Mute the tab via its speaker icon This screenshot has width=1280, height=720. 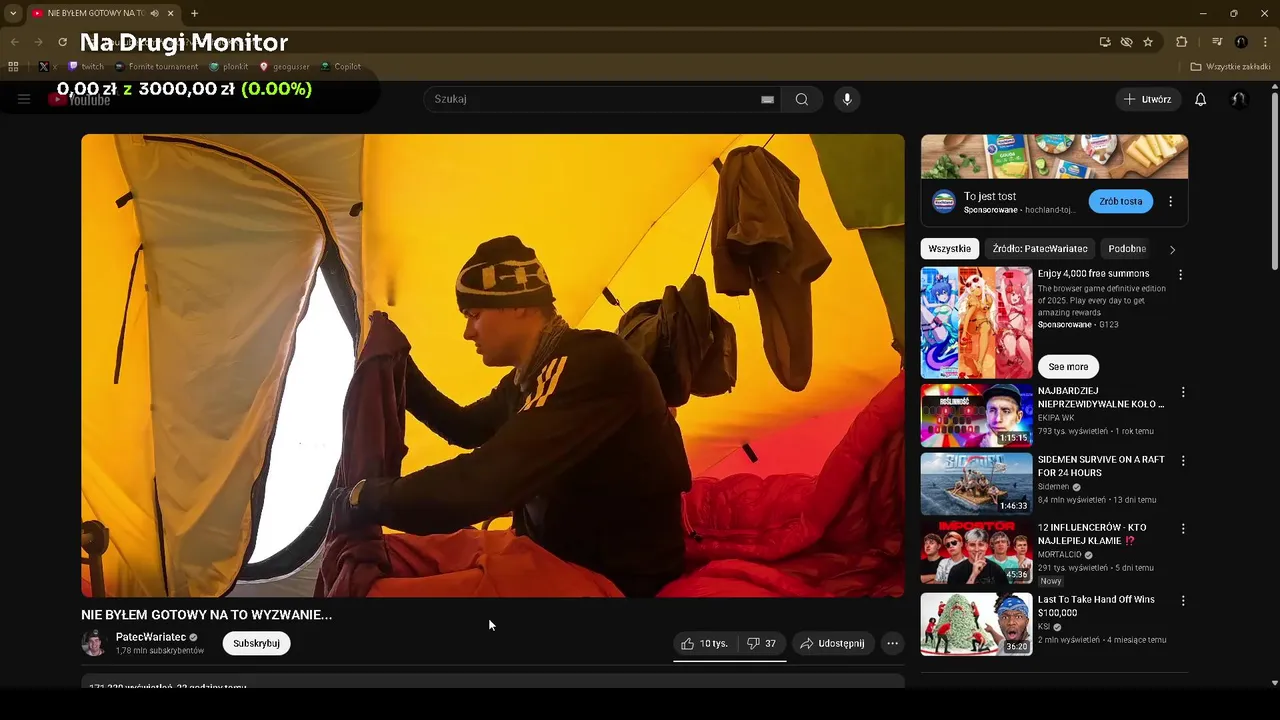pyautogui.click(x=155, y=13)
